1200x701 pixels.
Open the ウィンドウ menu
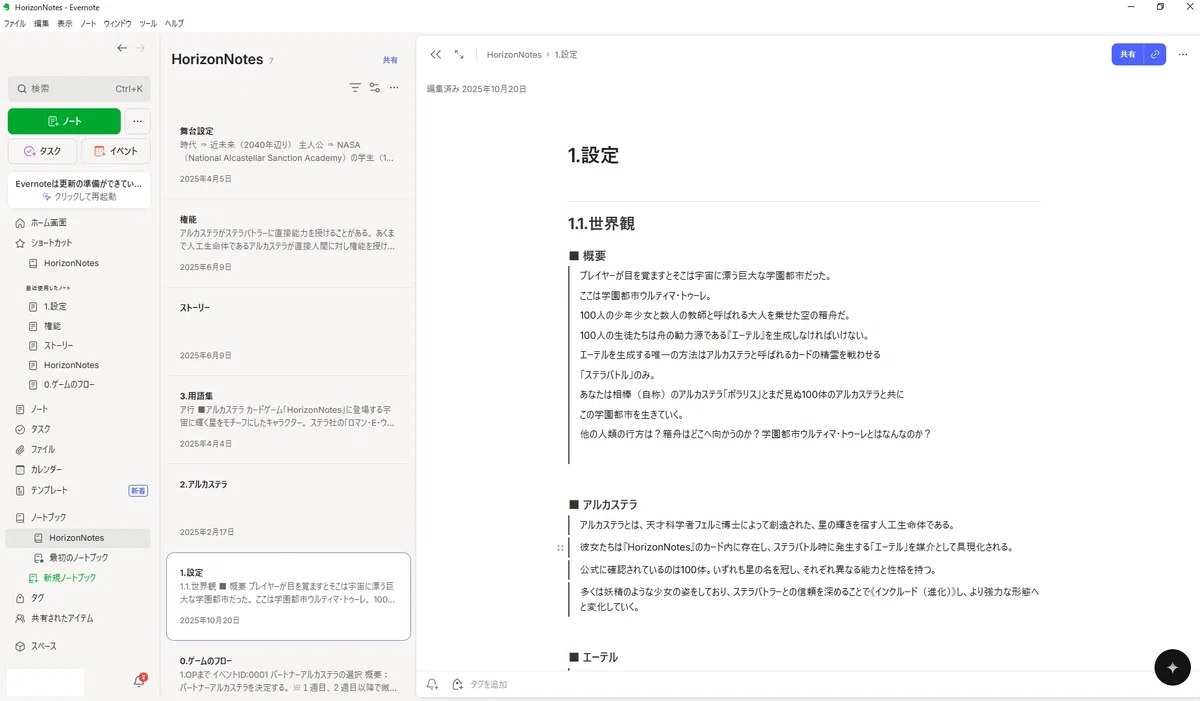(x=118, y=23)
